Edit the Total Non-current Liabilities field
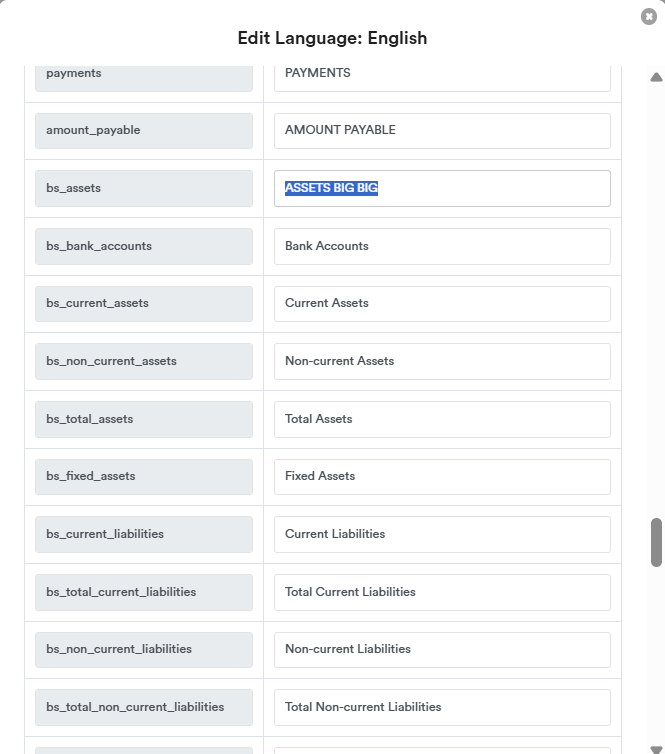Viewport: 665px width, 754px height. tap(442, 707)
